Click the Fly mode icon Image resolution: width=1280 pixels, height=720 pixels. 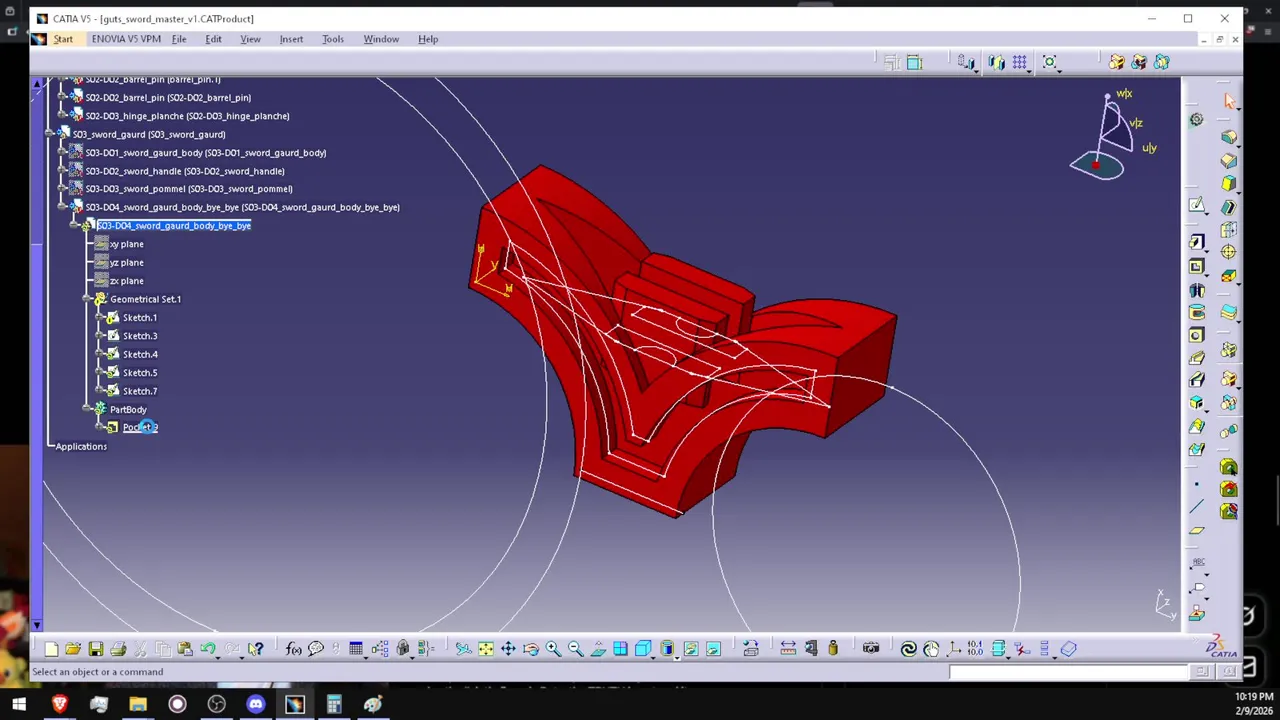pos(463,649)
